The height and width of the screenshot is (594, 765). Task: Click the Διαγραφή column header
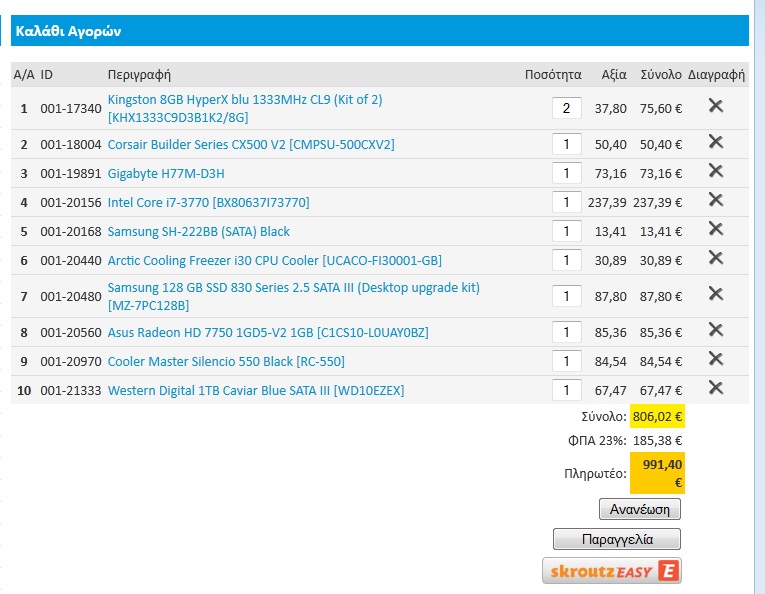pyautogui.click(x=716, y=75)
